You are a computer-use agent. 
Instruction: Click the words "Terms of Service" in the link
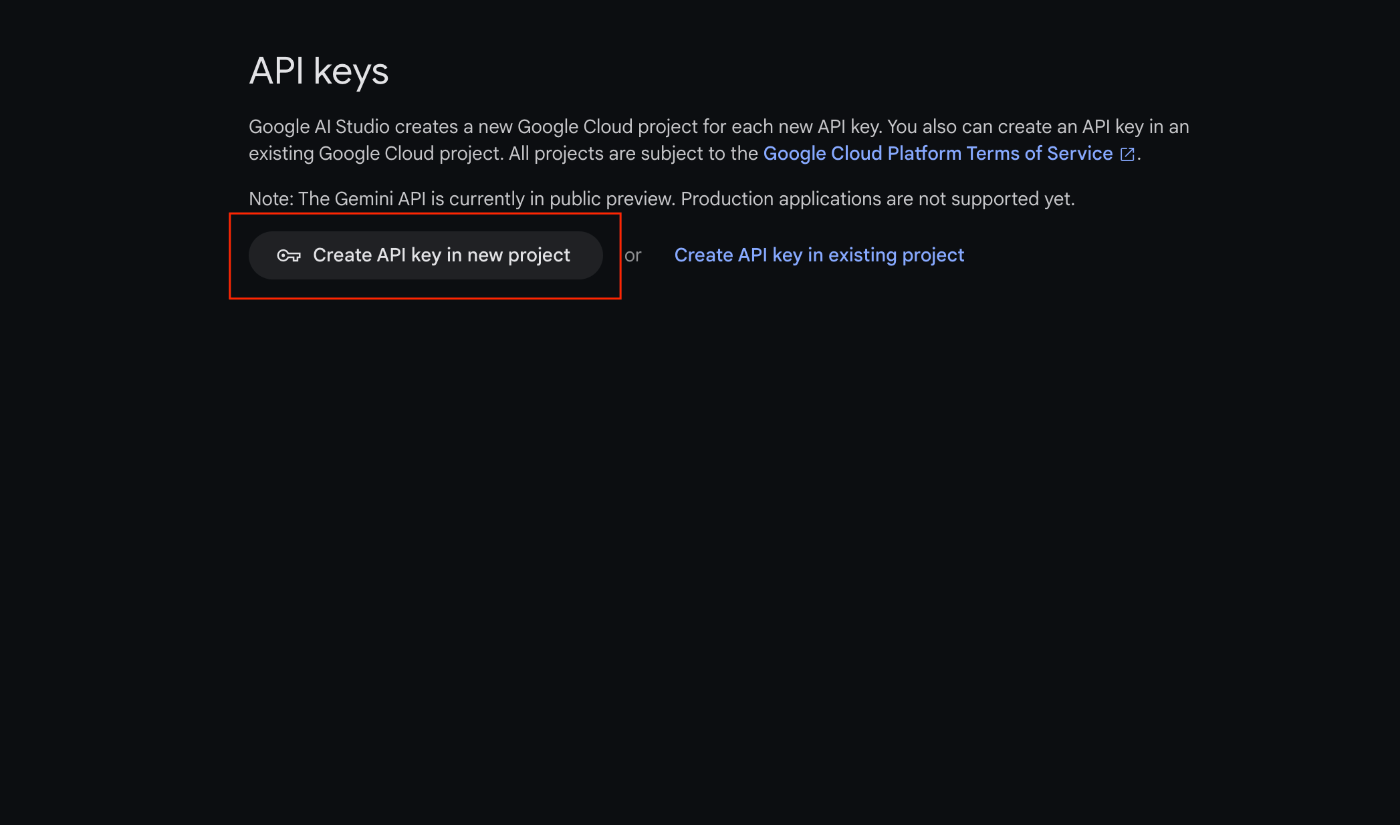(1040, 153)
